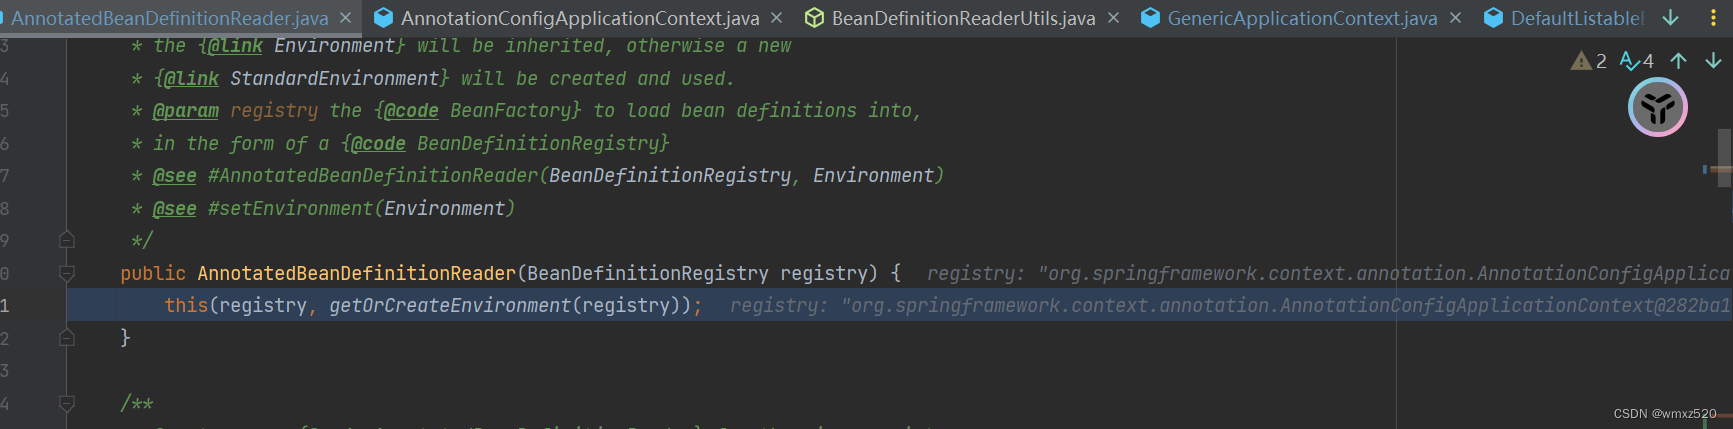Open the DefaultListable tab

pyautogui.click(x=1577, y=18)
